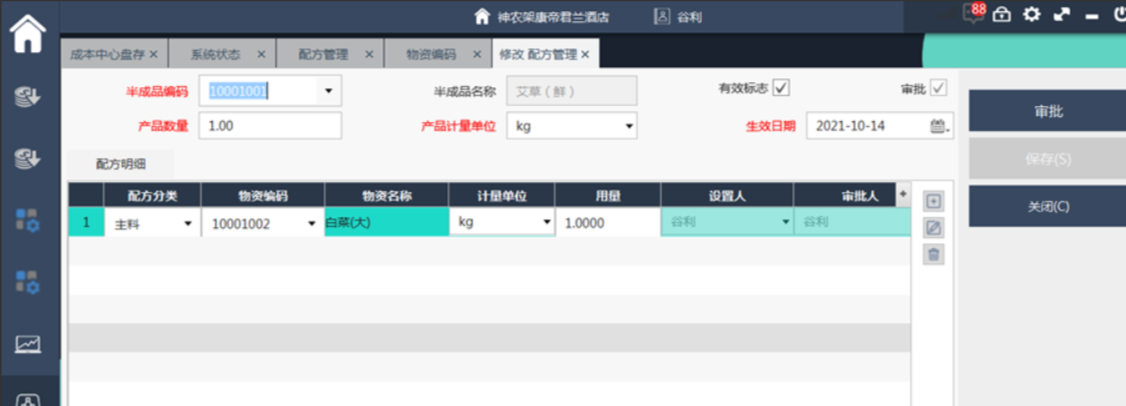
Task: Click the 关闭(C) button
Action: pos(1047,207)
